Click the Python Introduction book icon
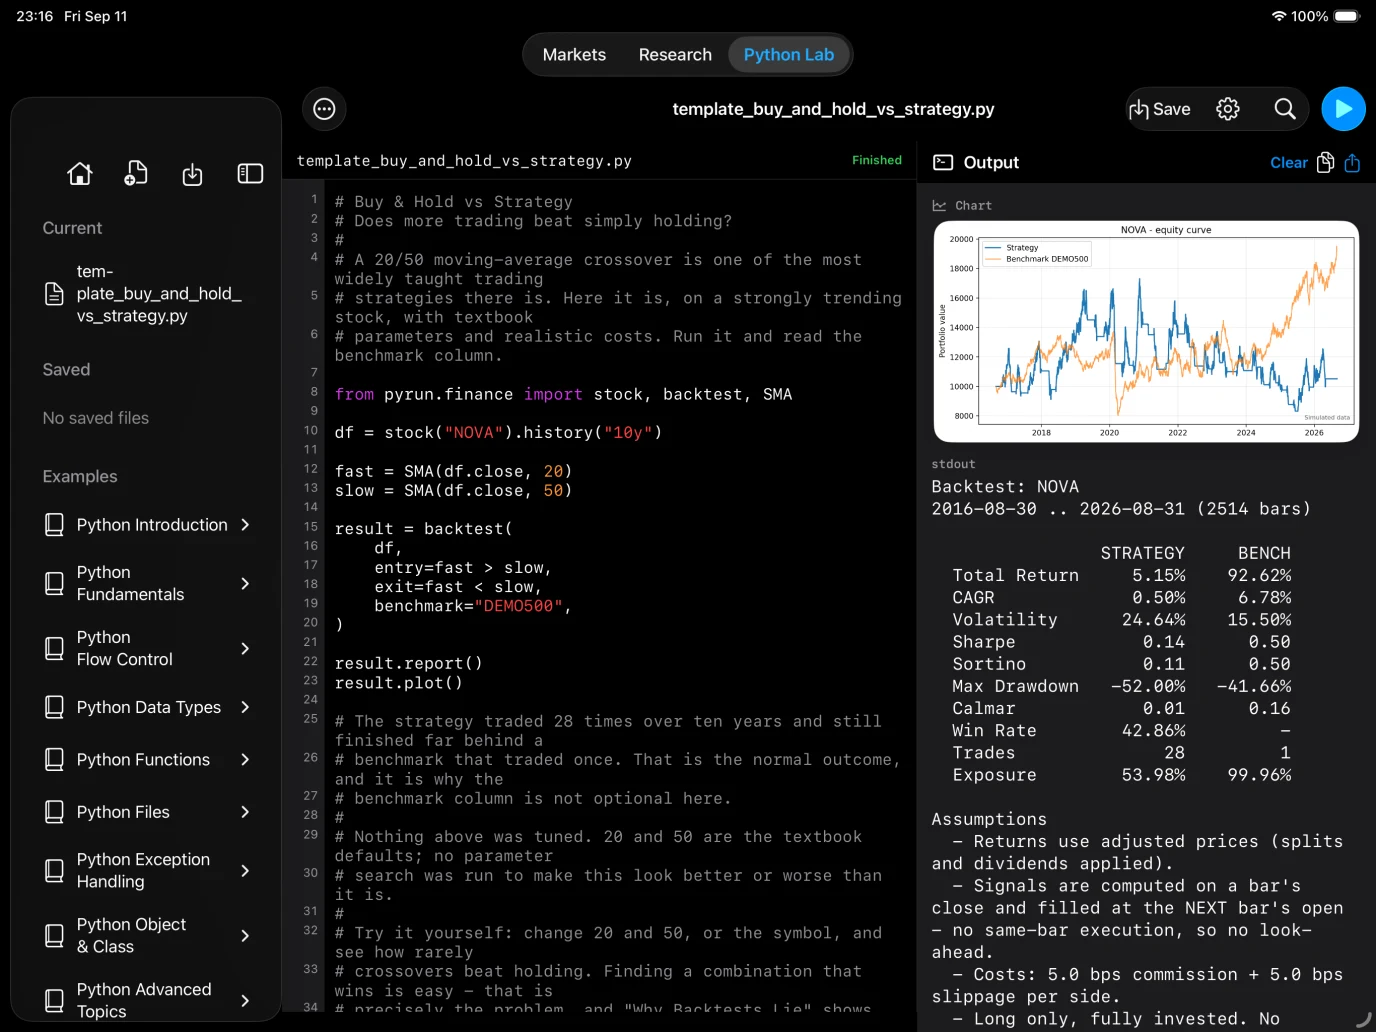Screen dimensions: 1376x1032 (55, 525)
